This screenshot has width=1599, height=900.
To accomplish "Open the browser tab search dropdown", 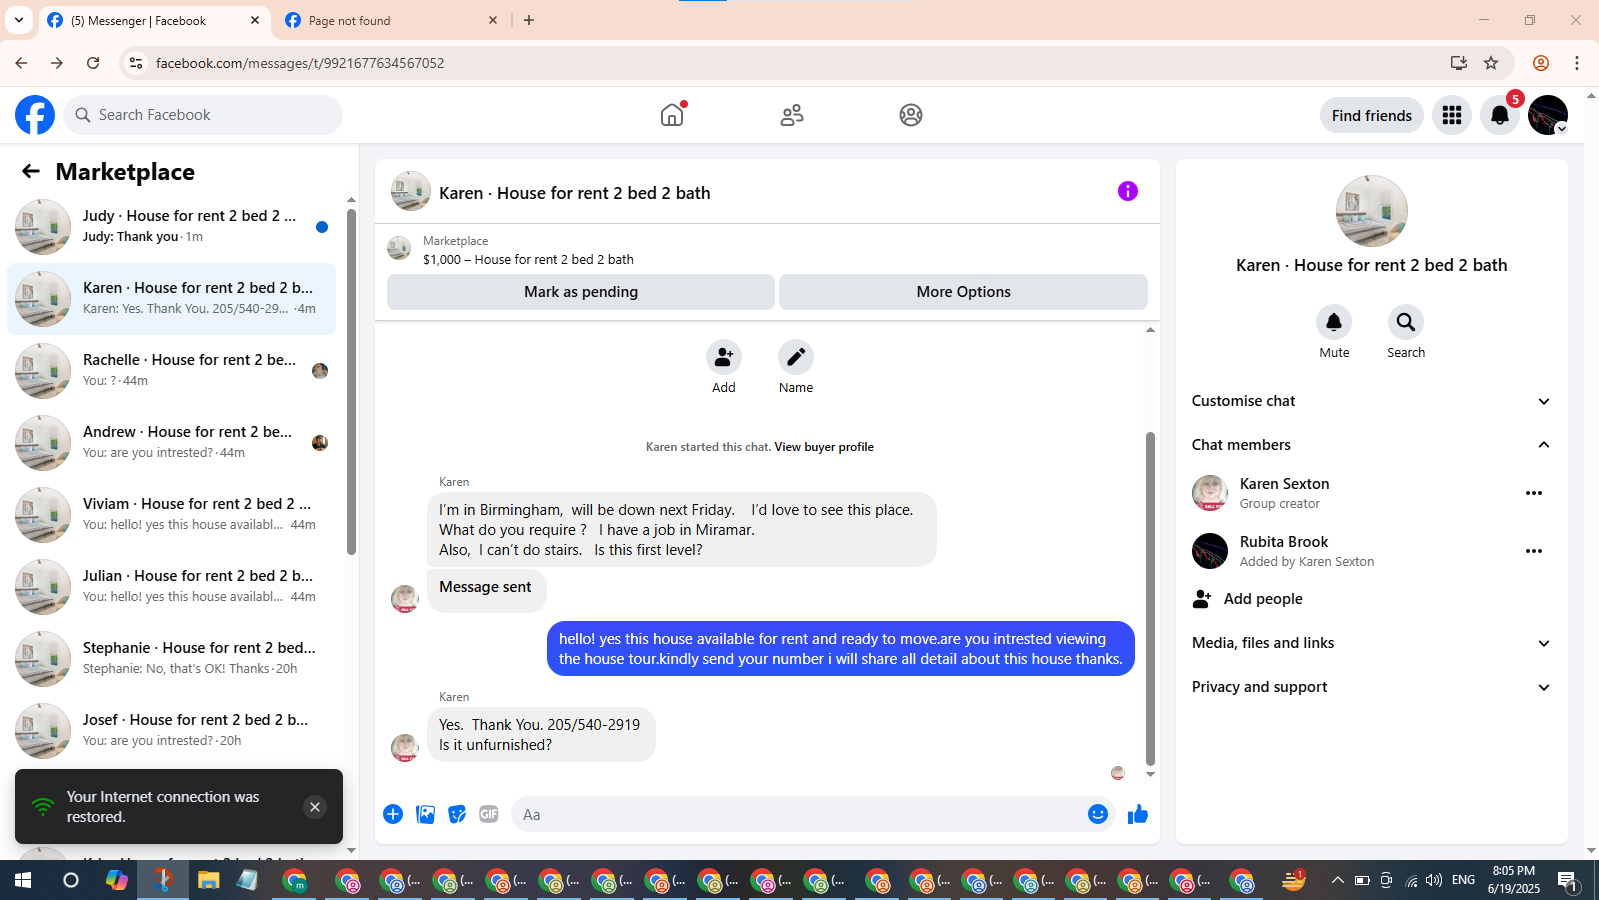I will click(x=19, y=20).
